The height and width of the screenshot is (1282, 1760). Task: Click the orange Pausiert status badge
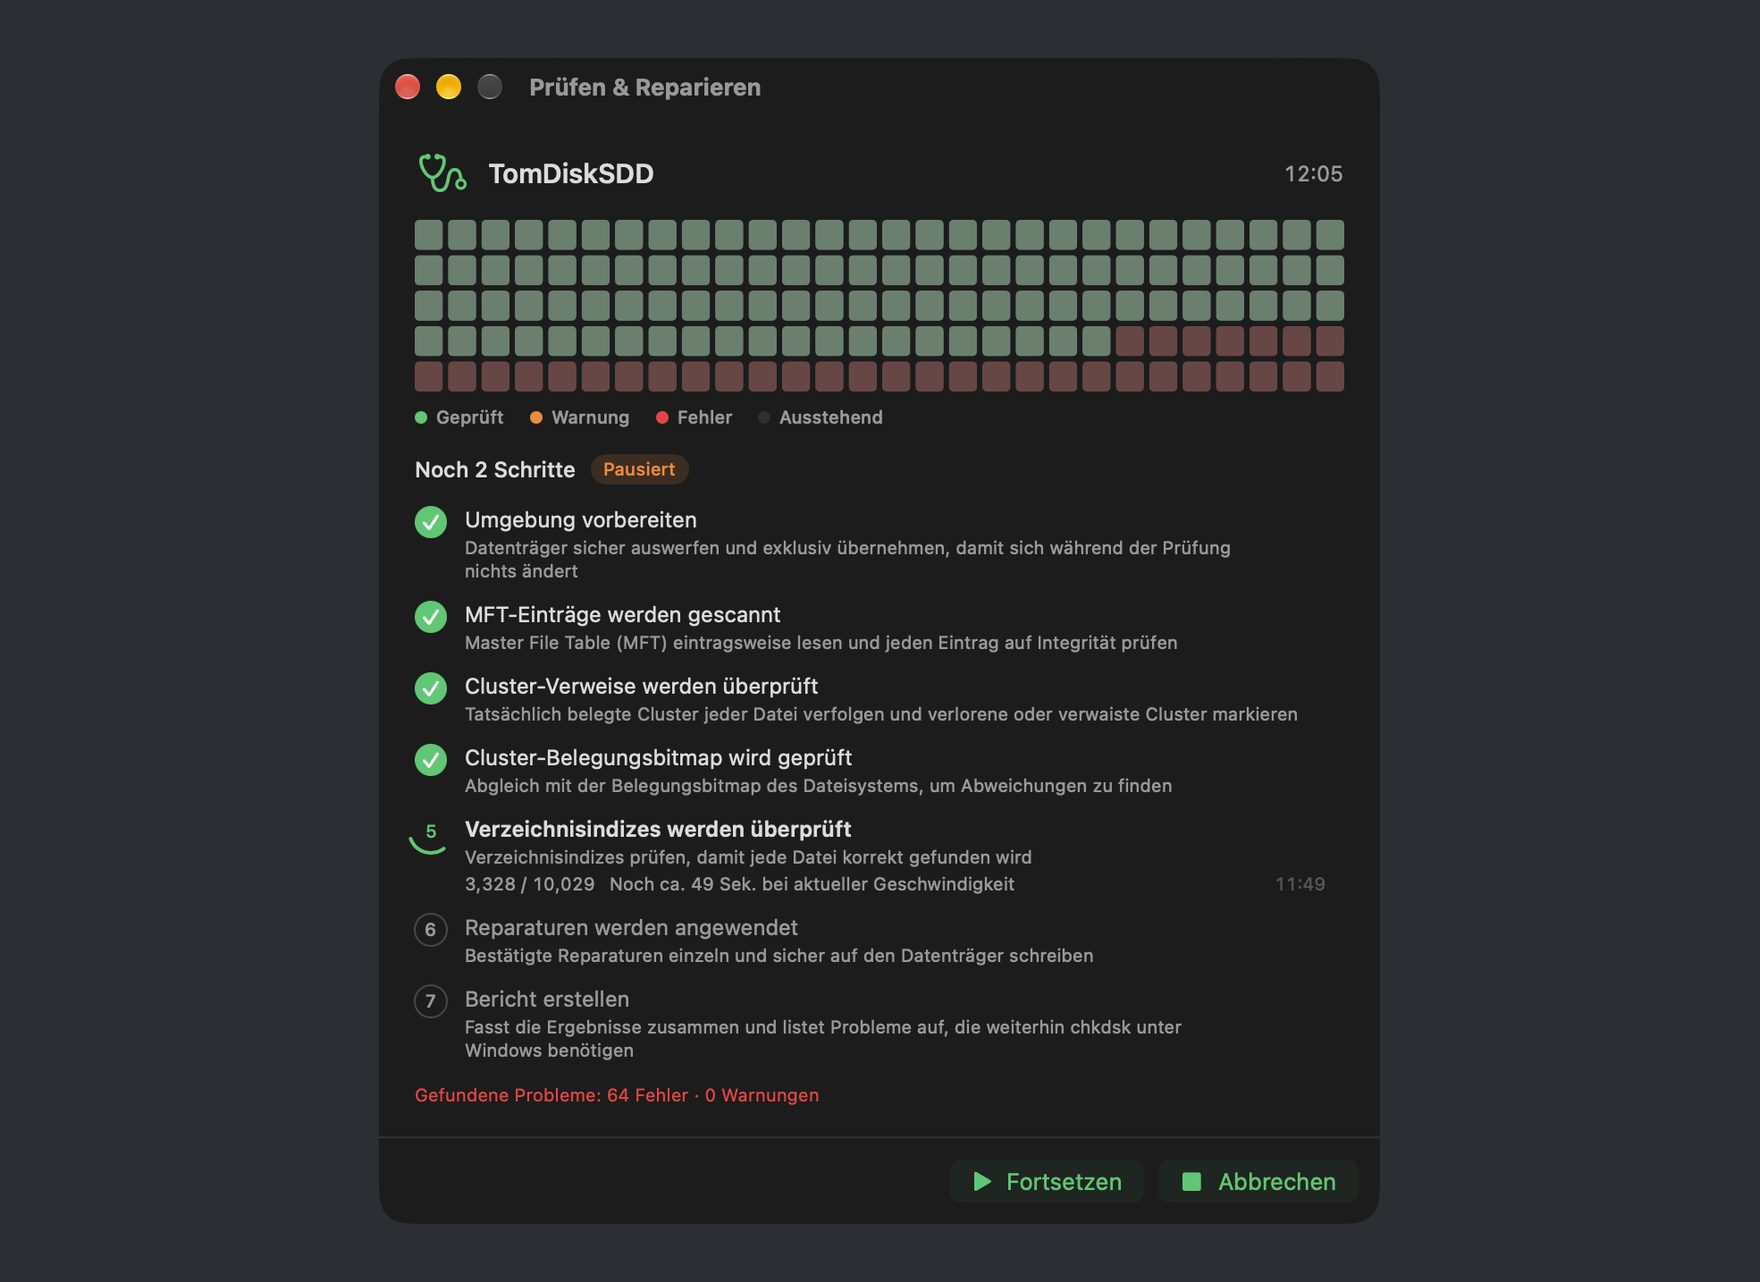[639, 469]
